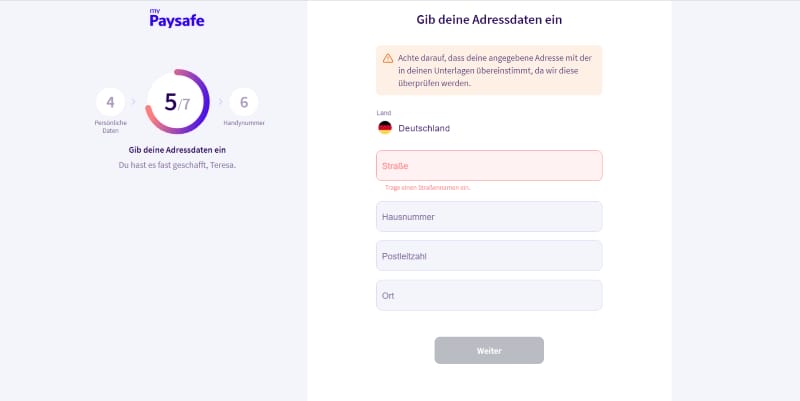Click the arrow between progress ring and step 6
Screen dimensions: 800x401
221,102
